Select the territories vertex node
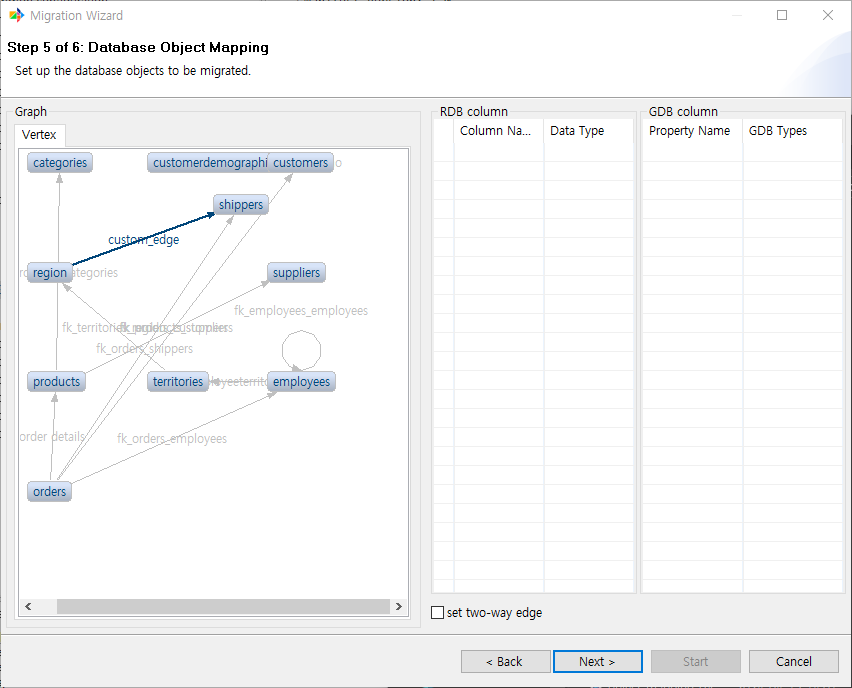 point(178,382)
